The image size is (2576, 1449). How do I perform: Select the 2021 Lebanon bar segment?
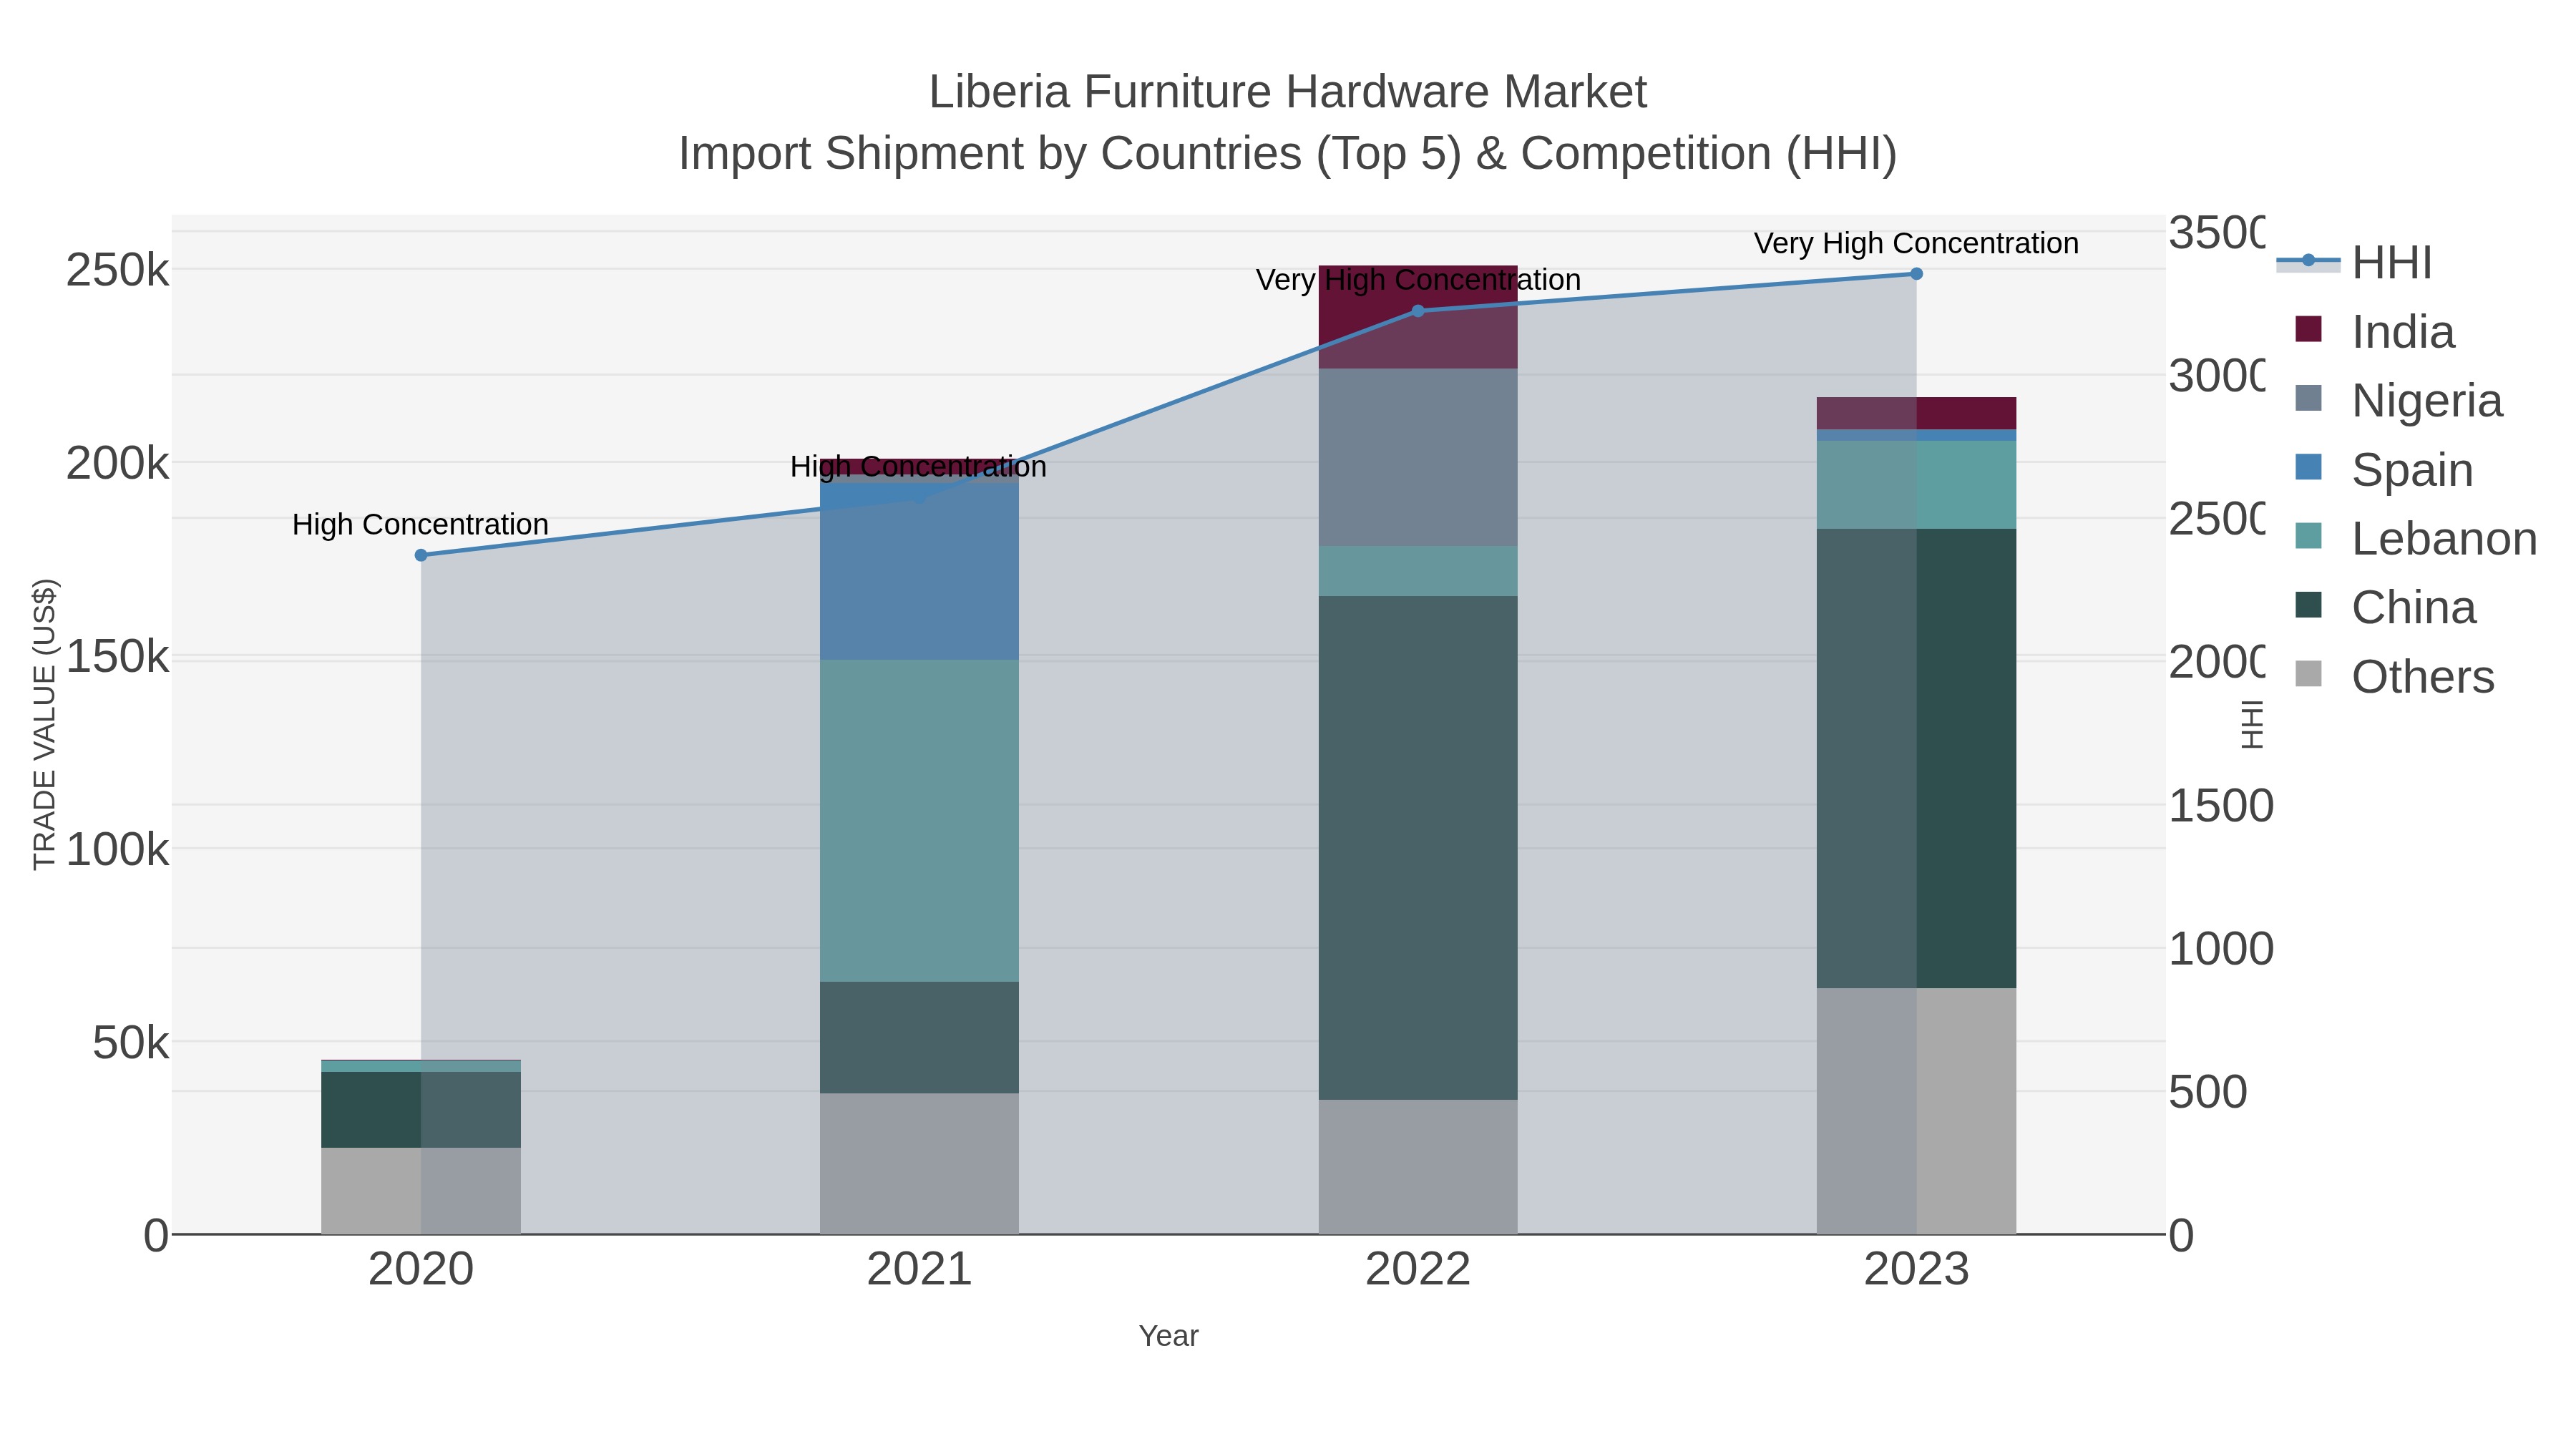pyautogui.click(x=919, y=821)
